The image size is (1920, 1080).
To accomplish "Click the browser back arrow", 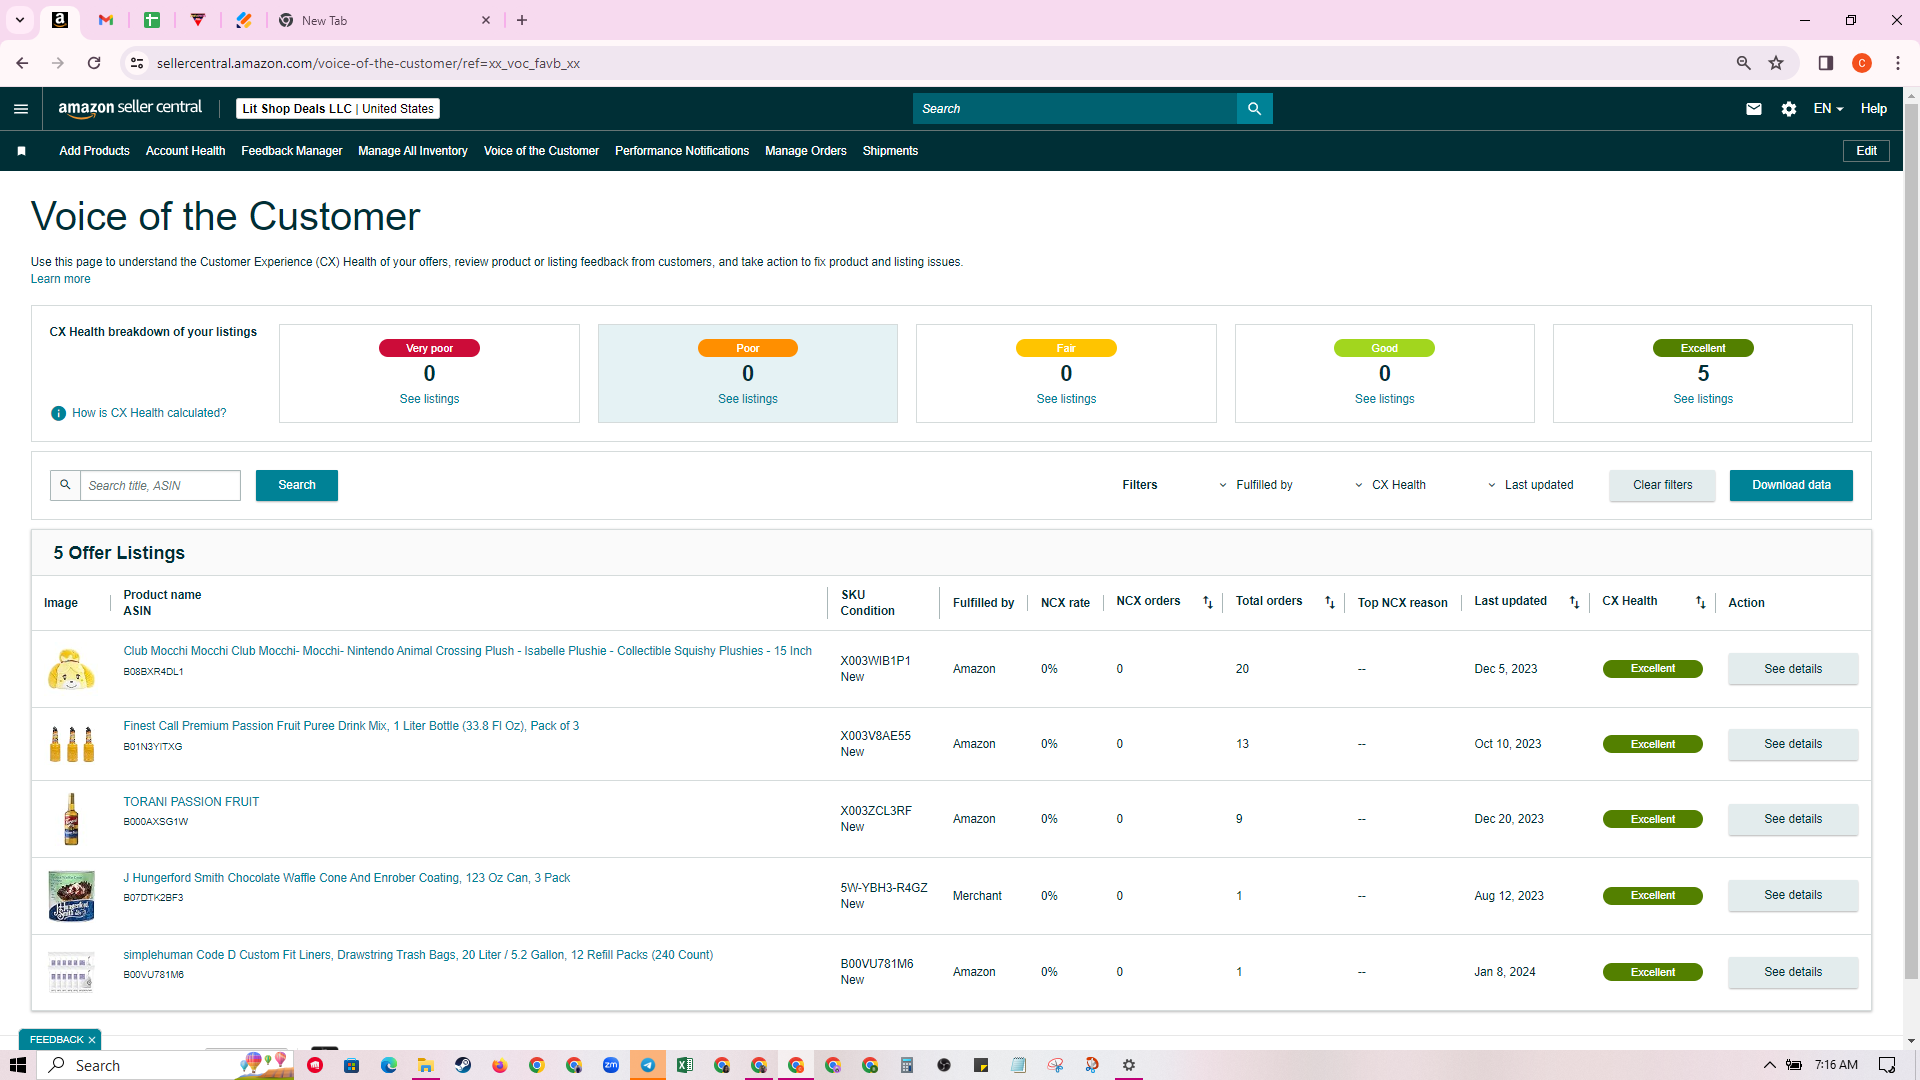I will 22,63.
